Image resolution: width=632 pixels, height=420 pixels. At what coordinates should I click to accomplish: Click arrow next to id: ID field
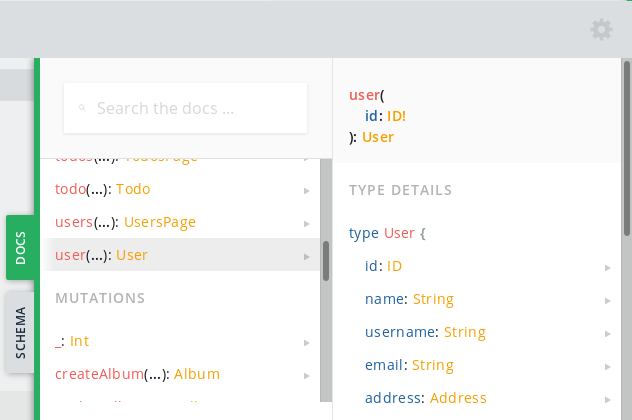(607, 268)
